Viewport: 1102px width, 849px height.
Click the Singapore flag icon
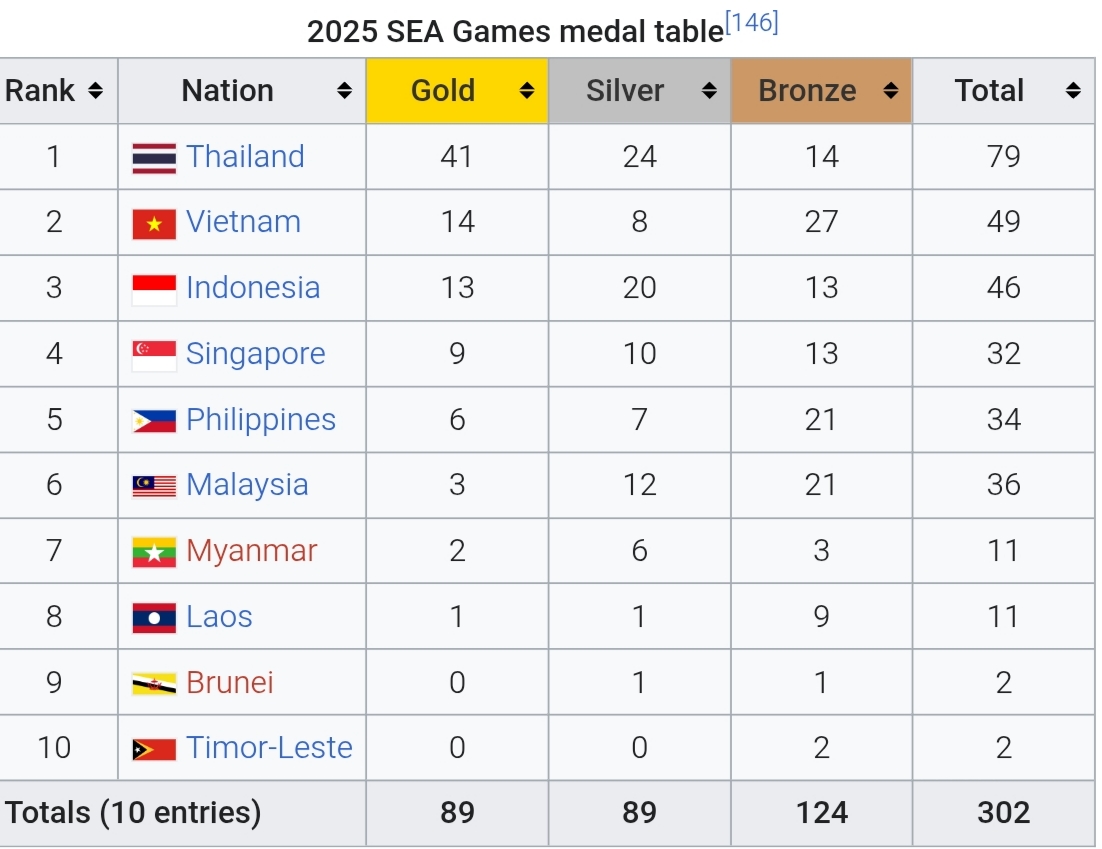(x=154, y=355)
